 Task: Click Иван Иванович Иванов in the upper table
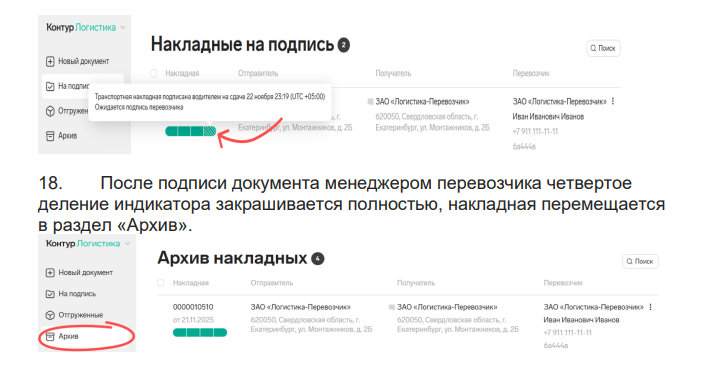(548, 116)
